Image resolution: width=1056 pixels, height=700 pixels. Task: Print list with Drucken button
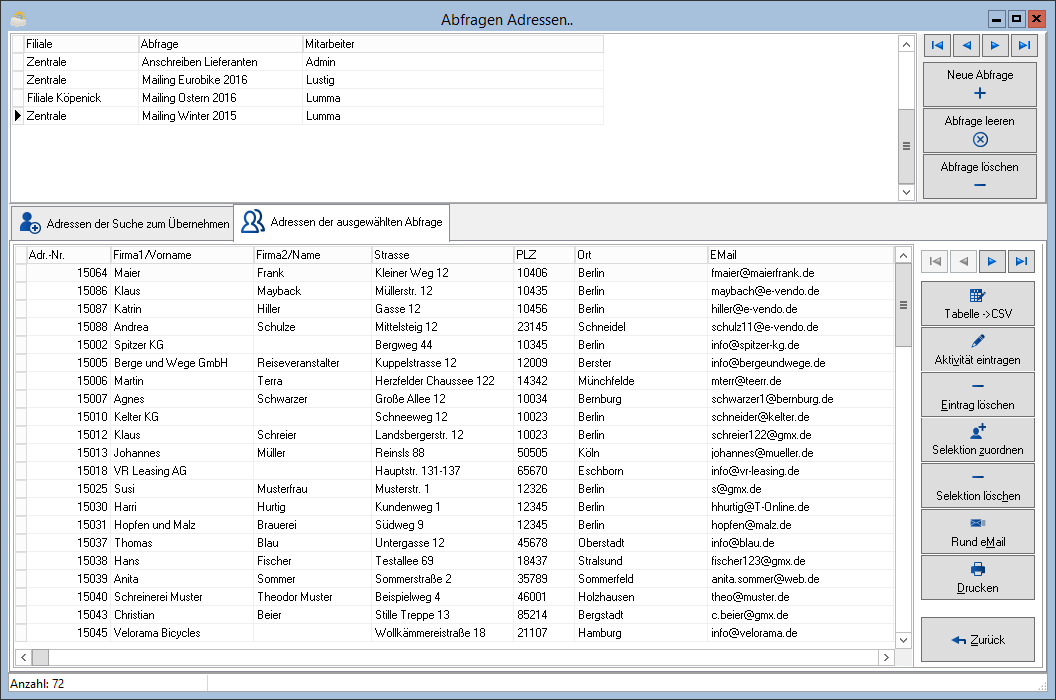tap(978, 577)
